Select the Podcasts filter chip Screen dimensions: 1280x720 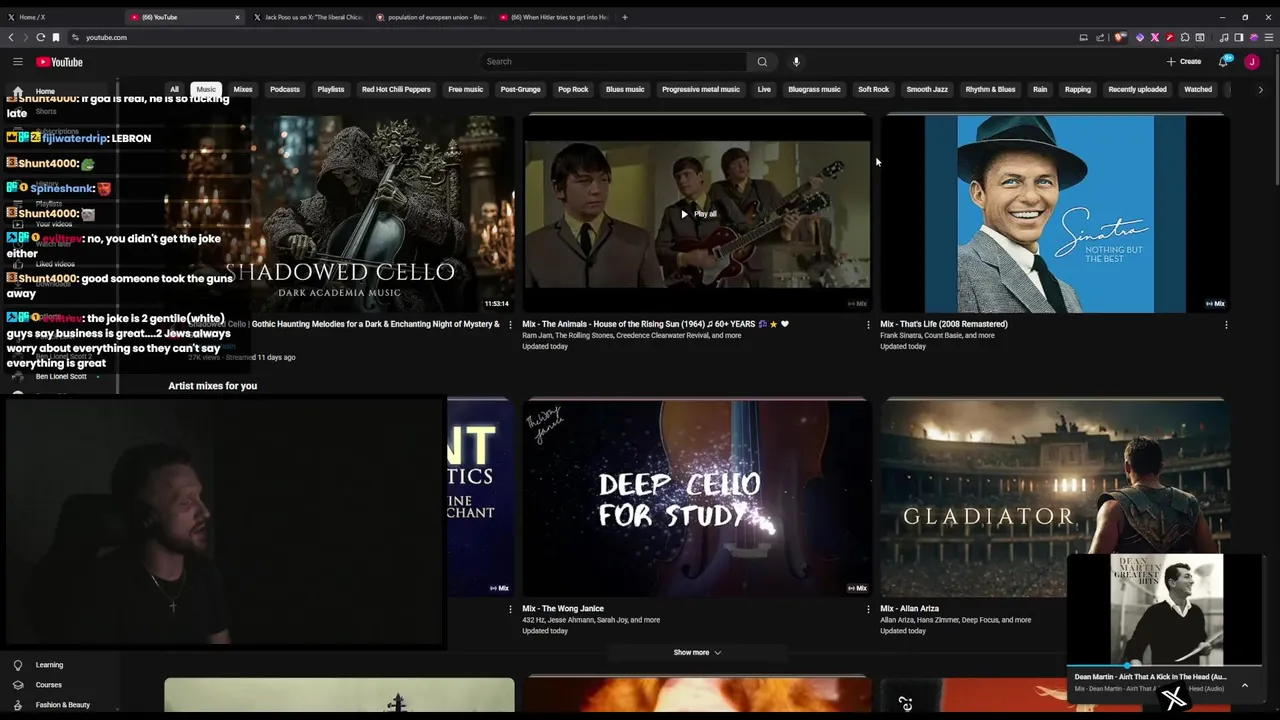(285, 89)
